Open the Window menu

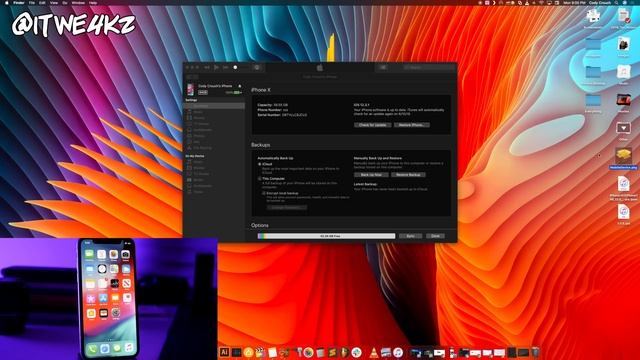pyautogui.click(x=78, y=2)
